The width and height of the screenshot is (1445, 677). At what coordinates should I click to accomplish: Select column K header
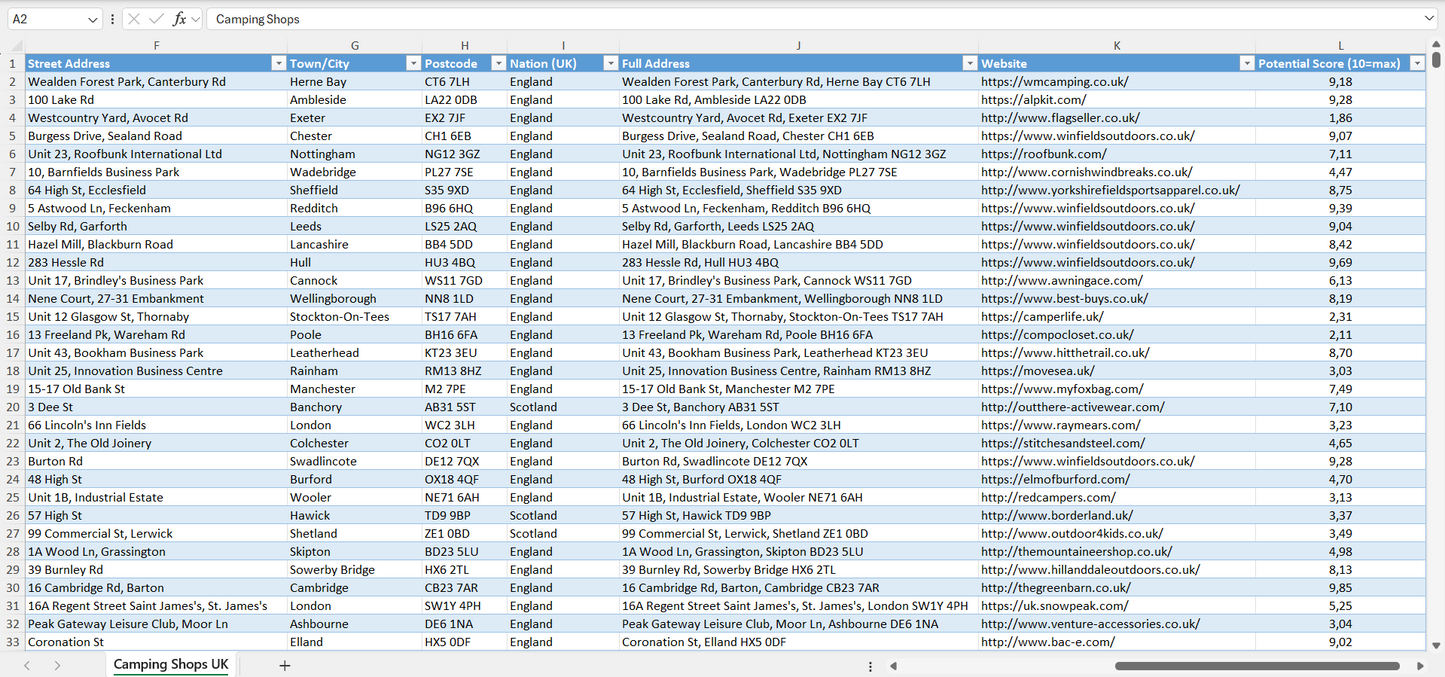(x=1116, y=45)
